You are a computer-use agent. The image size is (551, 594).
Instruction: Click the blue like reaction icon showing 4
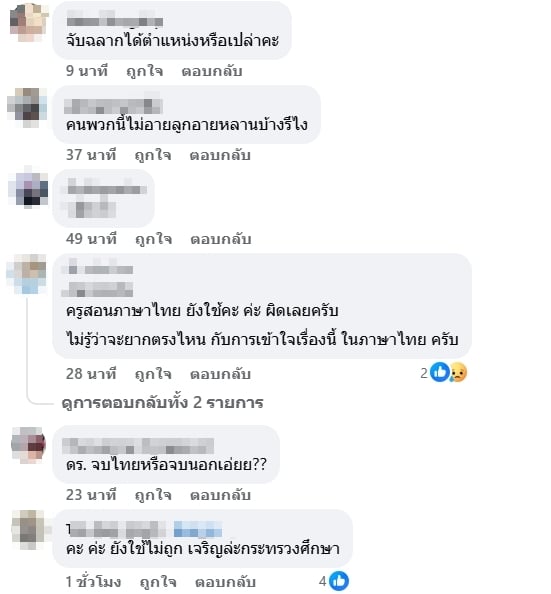click(x=339, y=581)
